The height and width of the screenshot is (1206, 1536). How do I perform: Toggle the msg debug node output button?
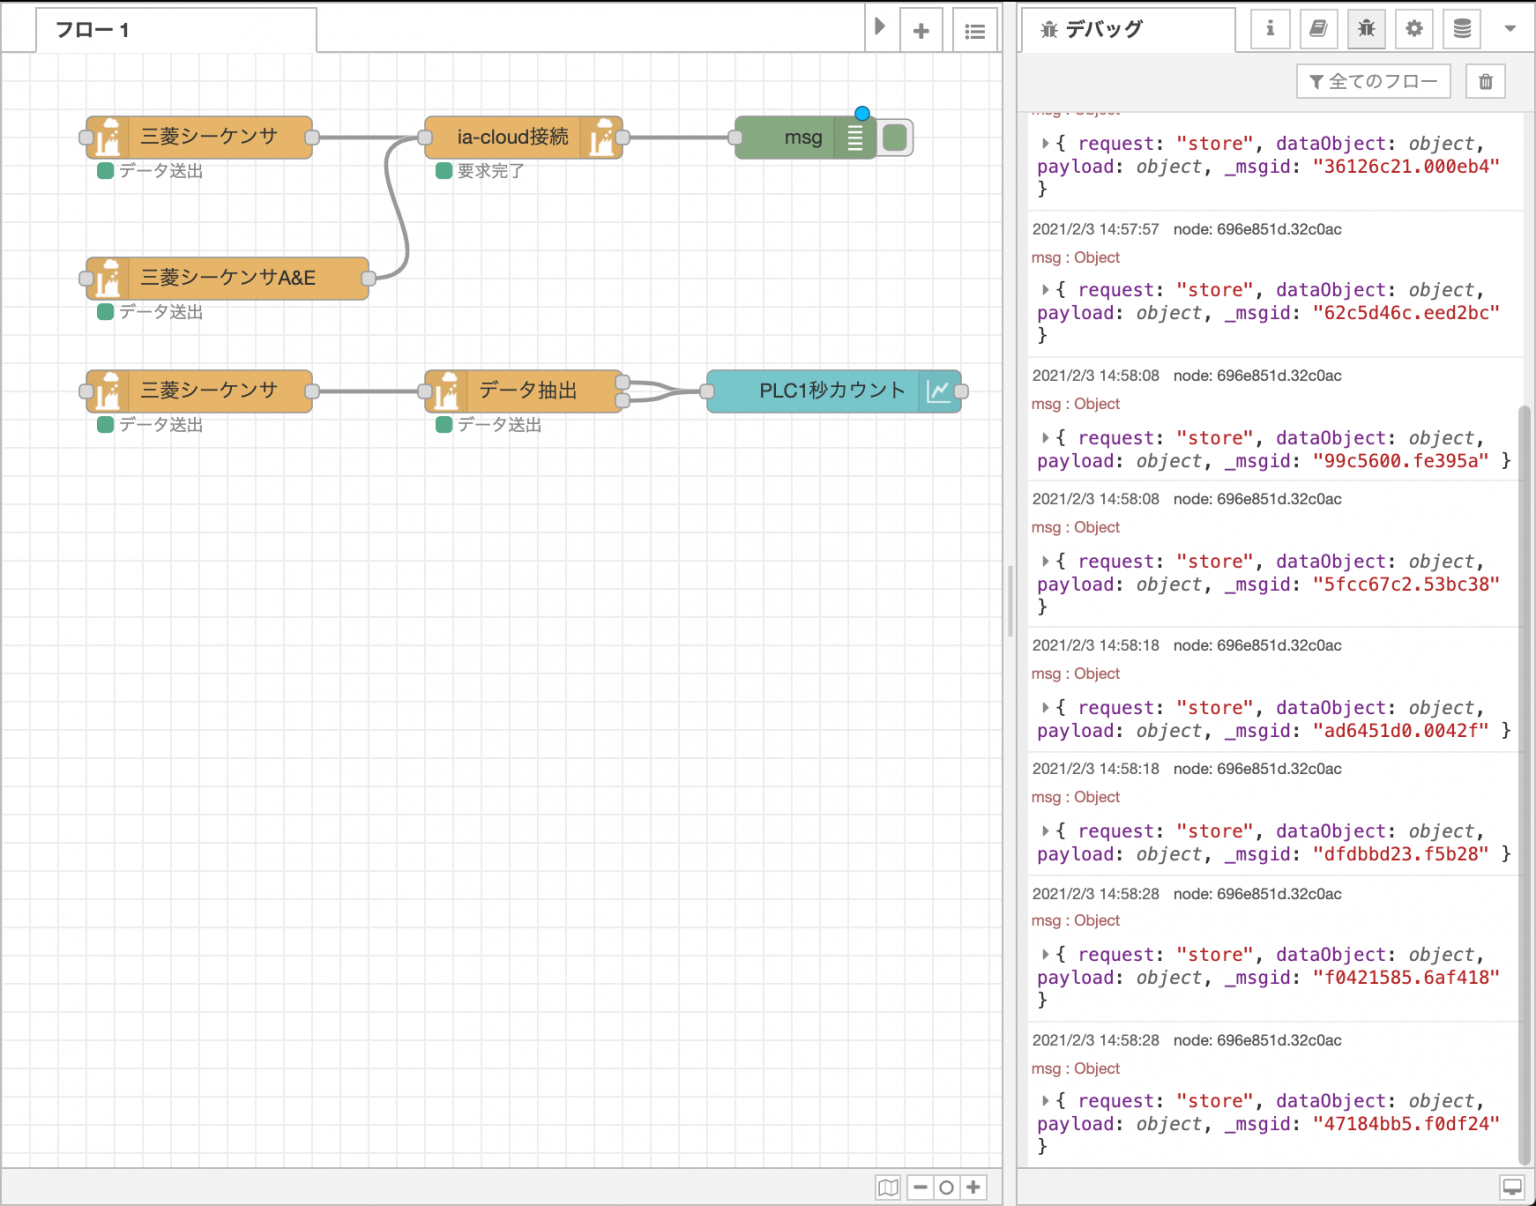(896, 138)
